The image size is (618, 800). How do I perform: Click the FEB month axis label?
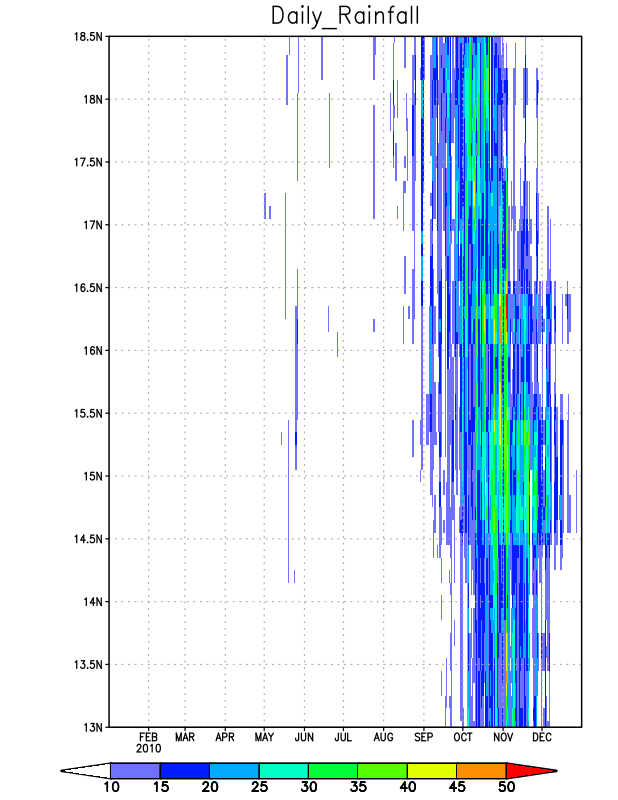[x=149, y=738]
